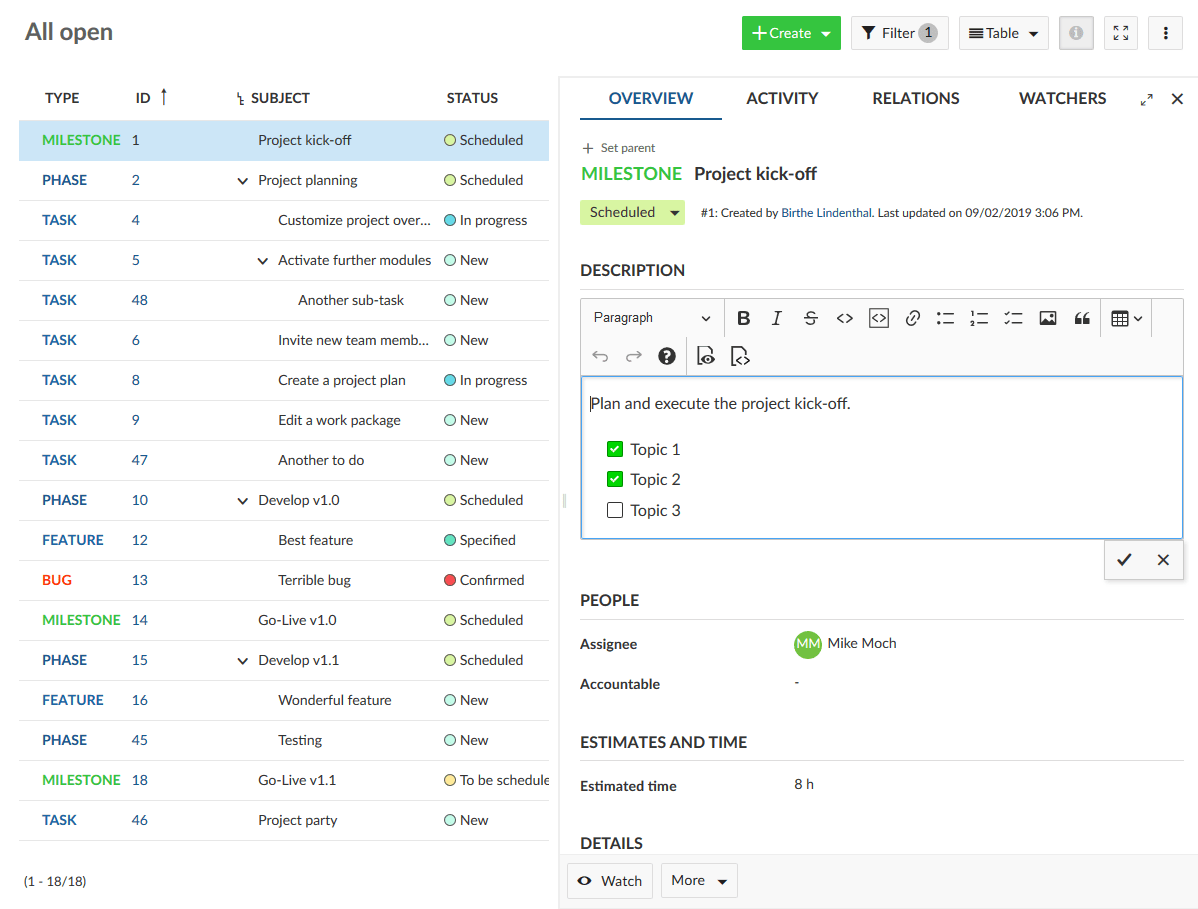1198x909 pixels.
Task: Click the block quote icon
Action: (1081, 318)
